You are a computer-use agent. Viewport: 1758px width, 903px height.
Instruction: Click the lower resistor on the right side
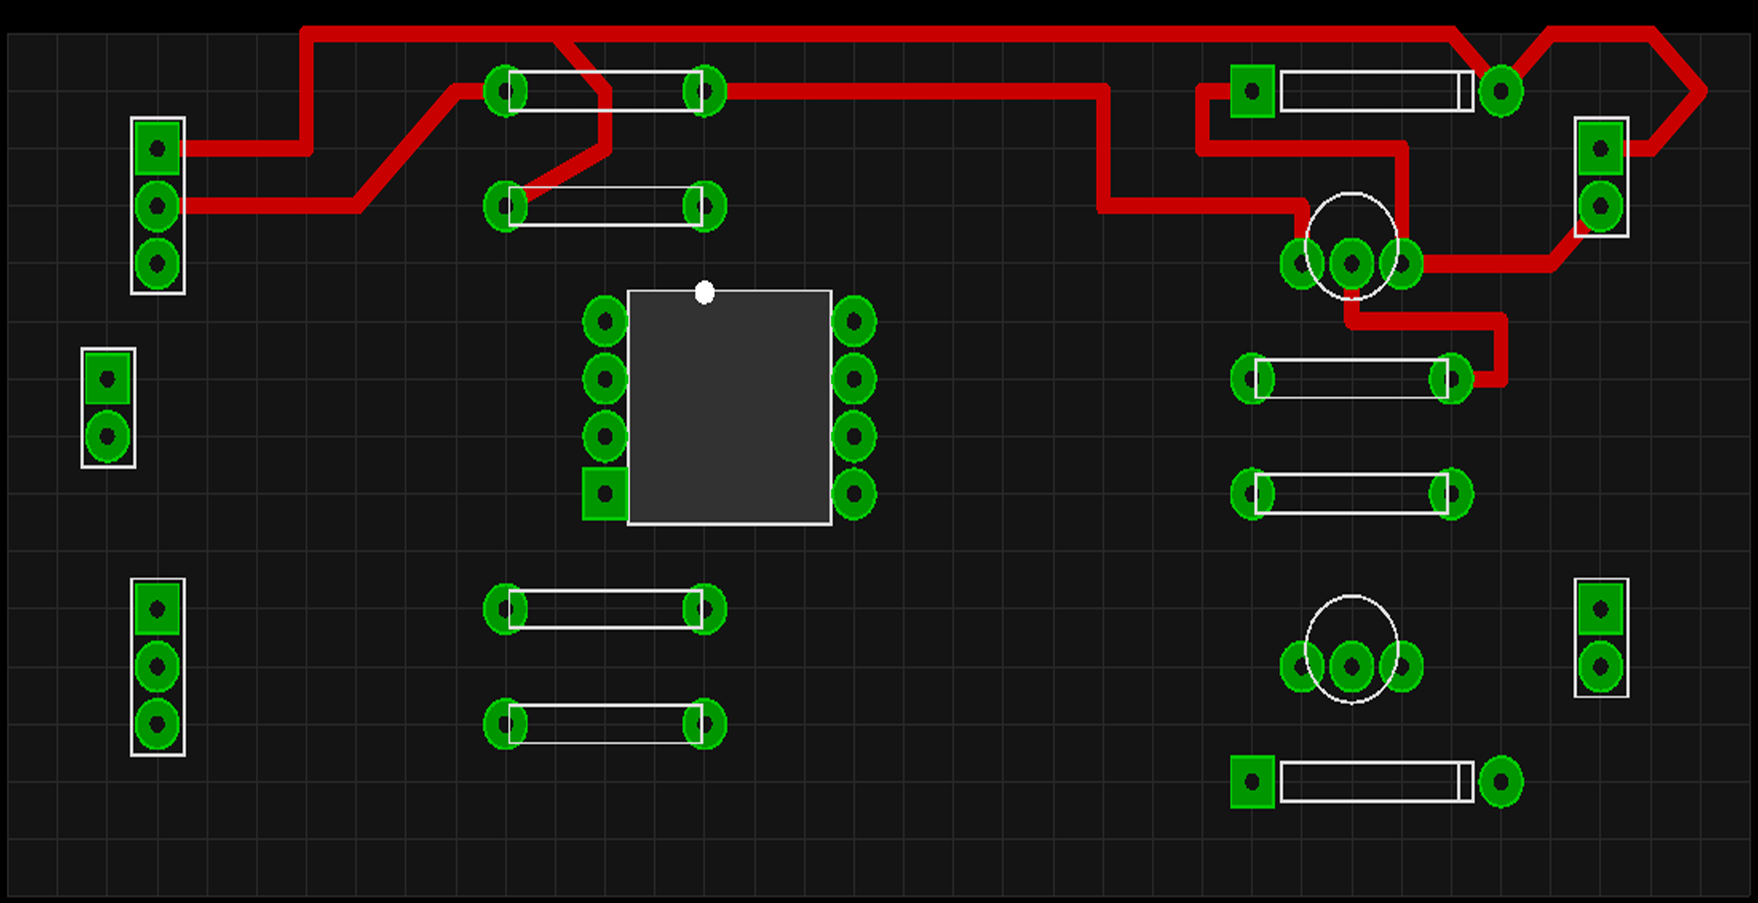click(1350, 490)
